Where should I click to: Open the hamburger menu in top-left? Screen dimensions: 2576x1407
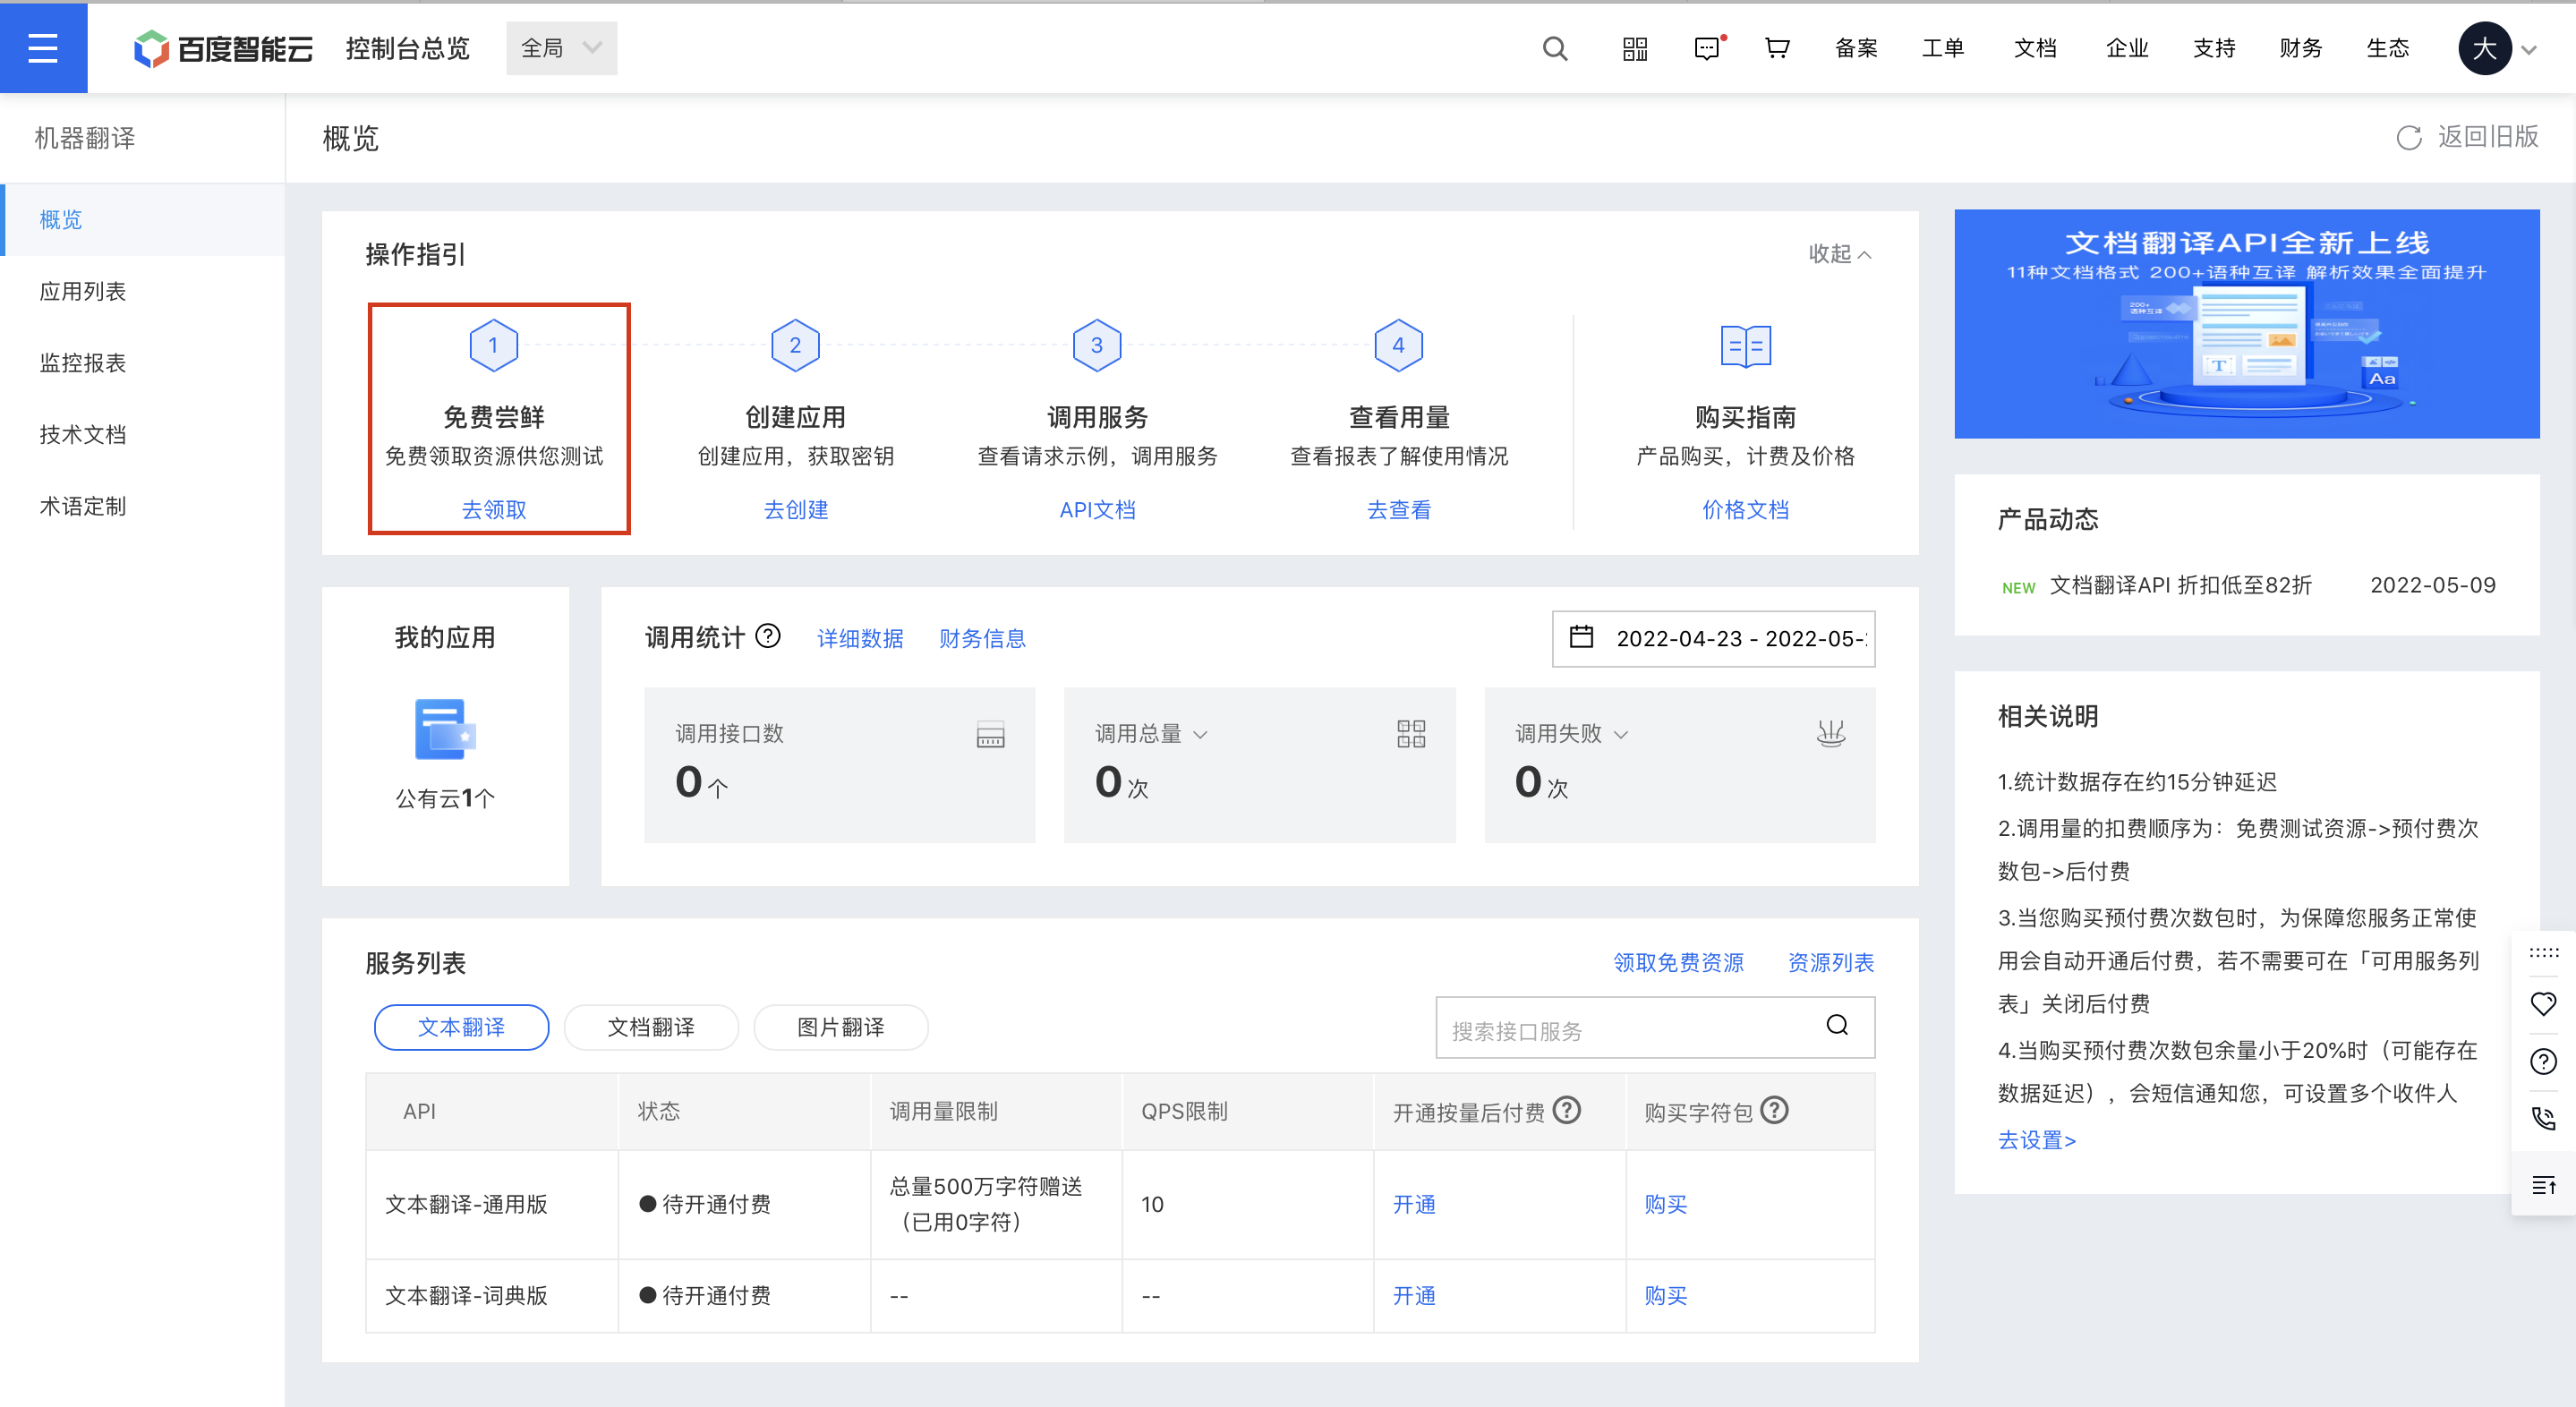coord(43,48)
